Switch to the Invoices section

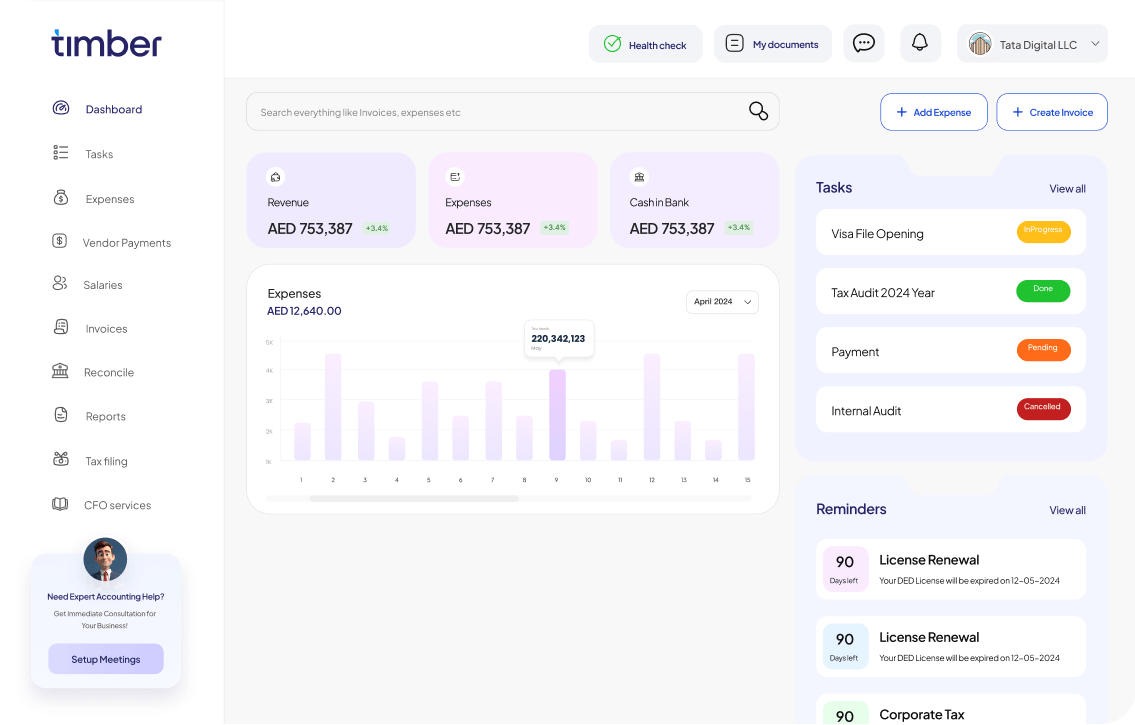pos(60,328)
